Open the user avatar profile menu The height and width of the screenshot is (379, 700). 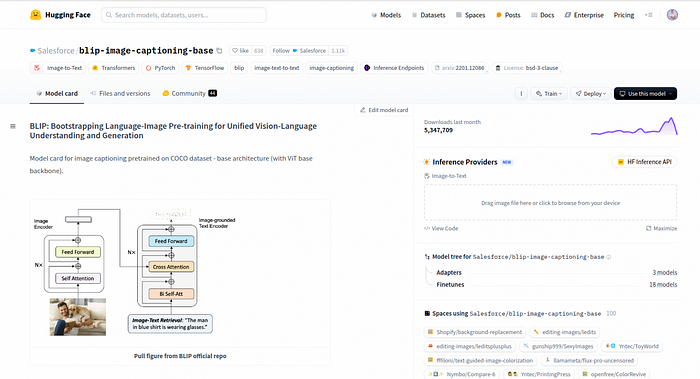pos(672,15)
